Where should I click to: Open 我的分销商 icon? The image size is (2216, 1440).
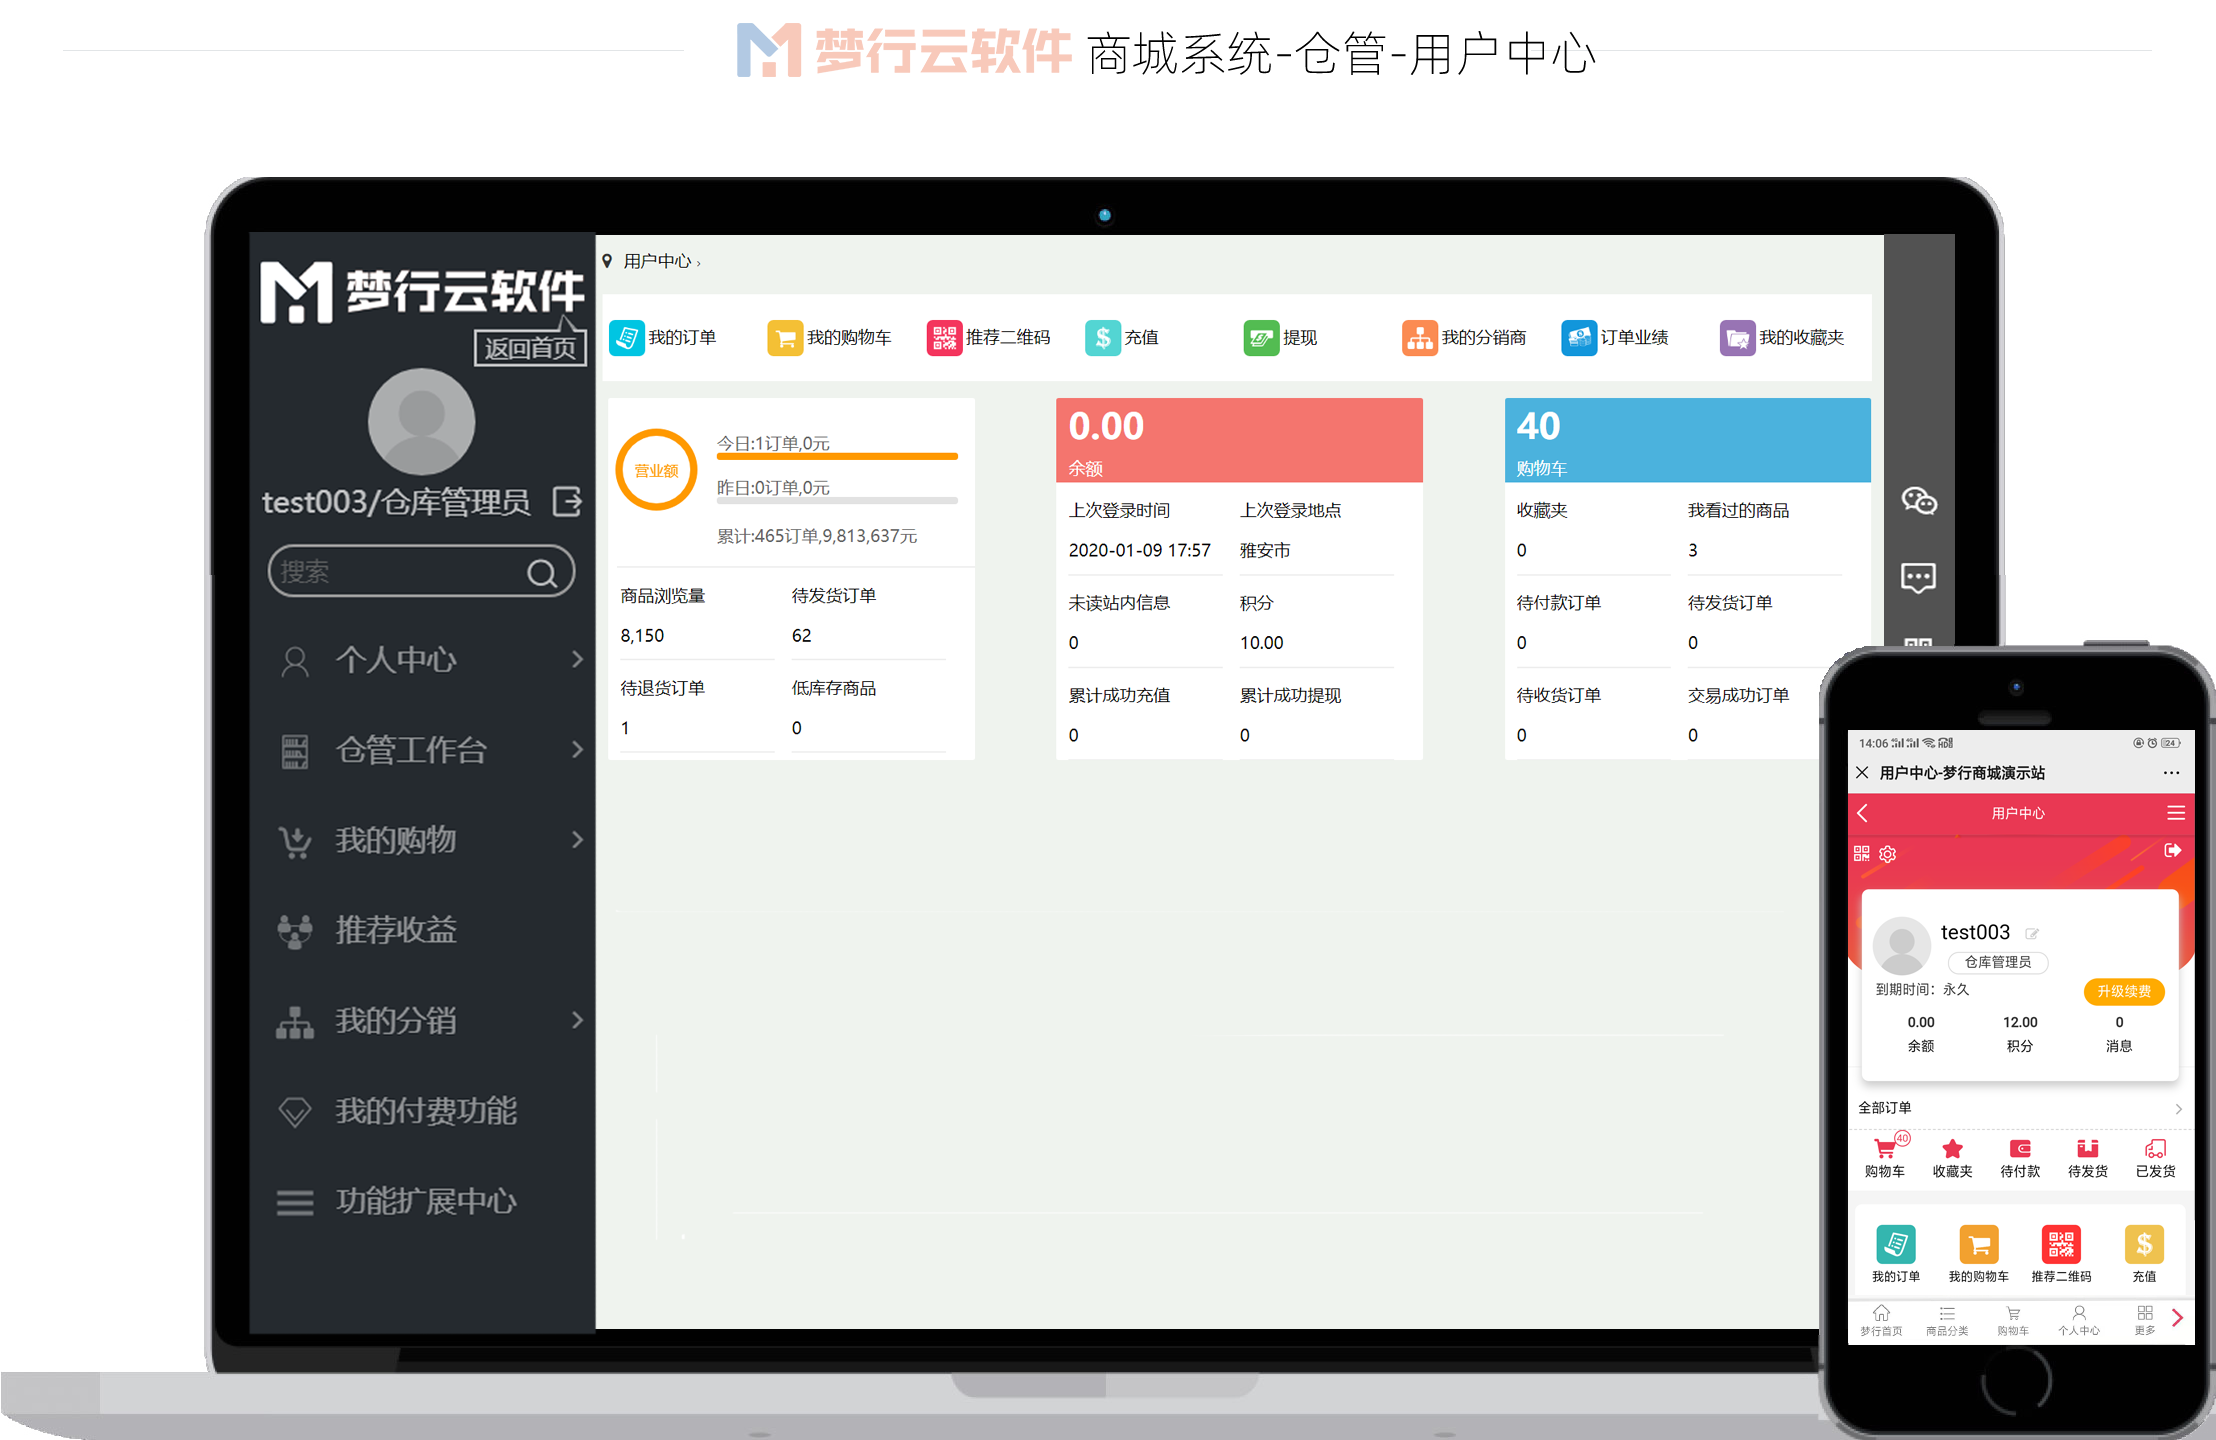[1420, 337]
